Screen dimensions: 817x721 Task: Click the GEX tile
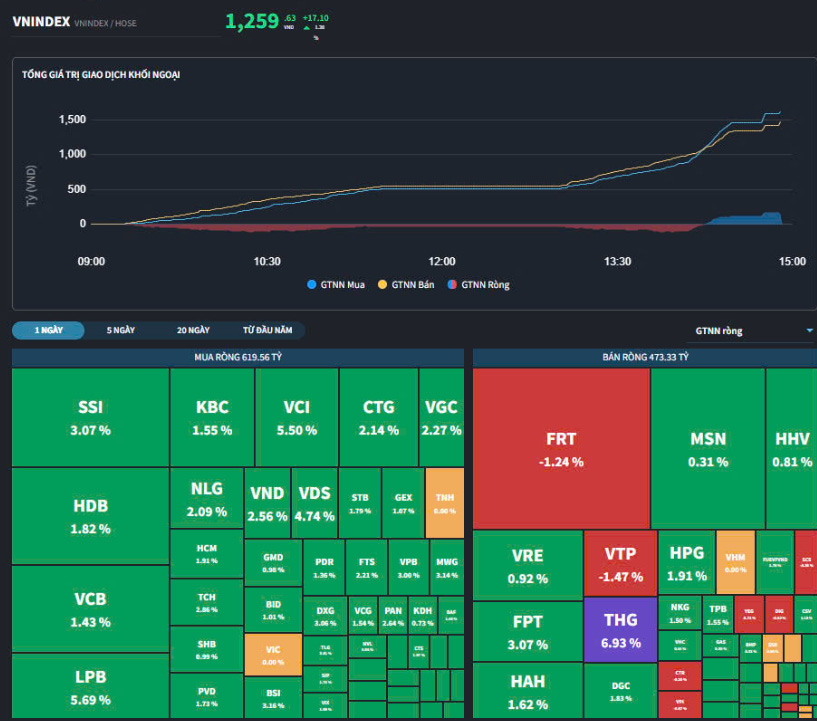(403, 503)
